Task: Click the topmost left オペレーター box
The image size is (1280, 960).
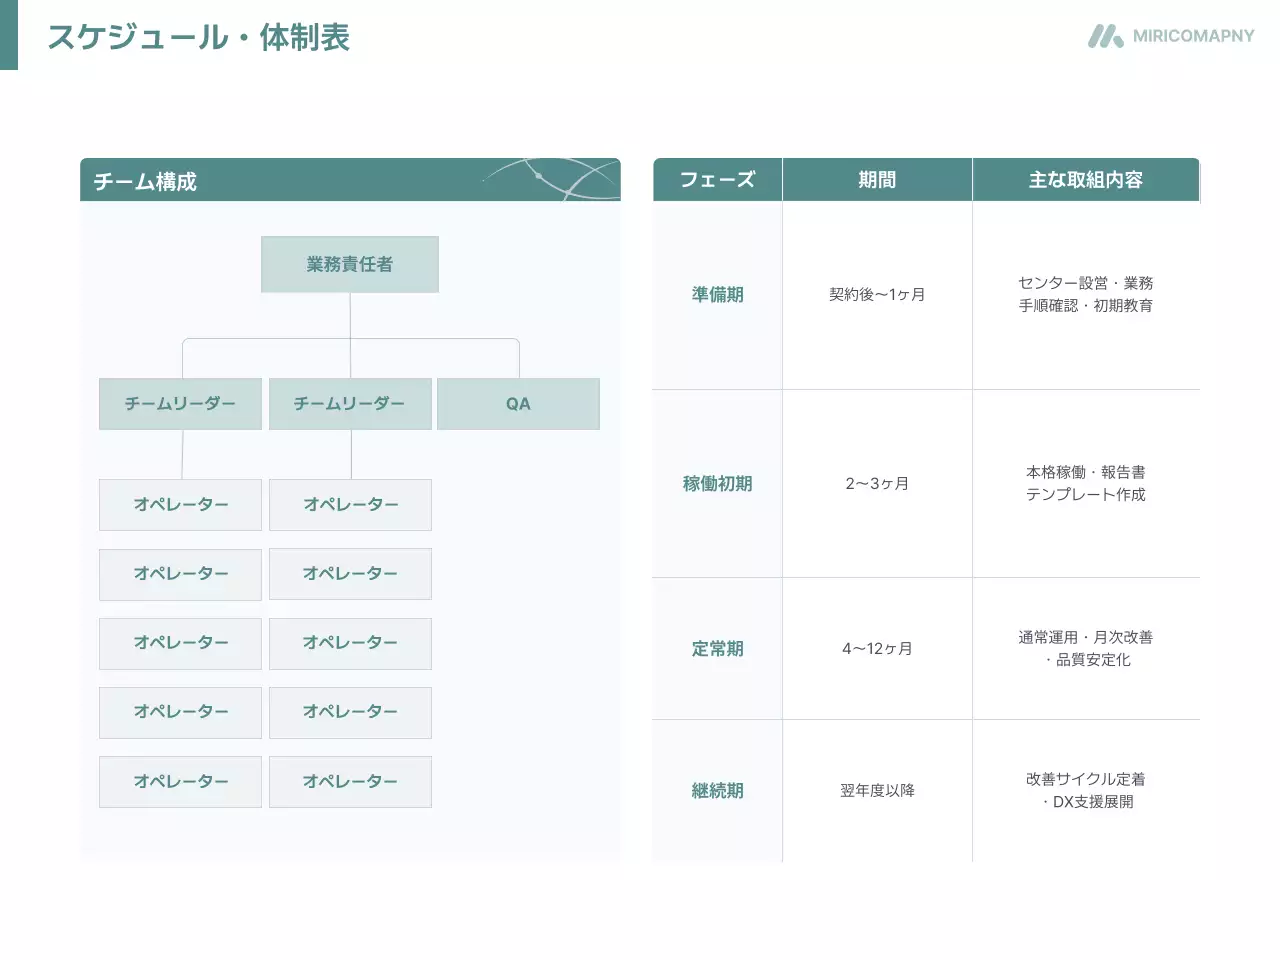Action: click(x=180, y=505)
